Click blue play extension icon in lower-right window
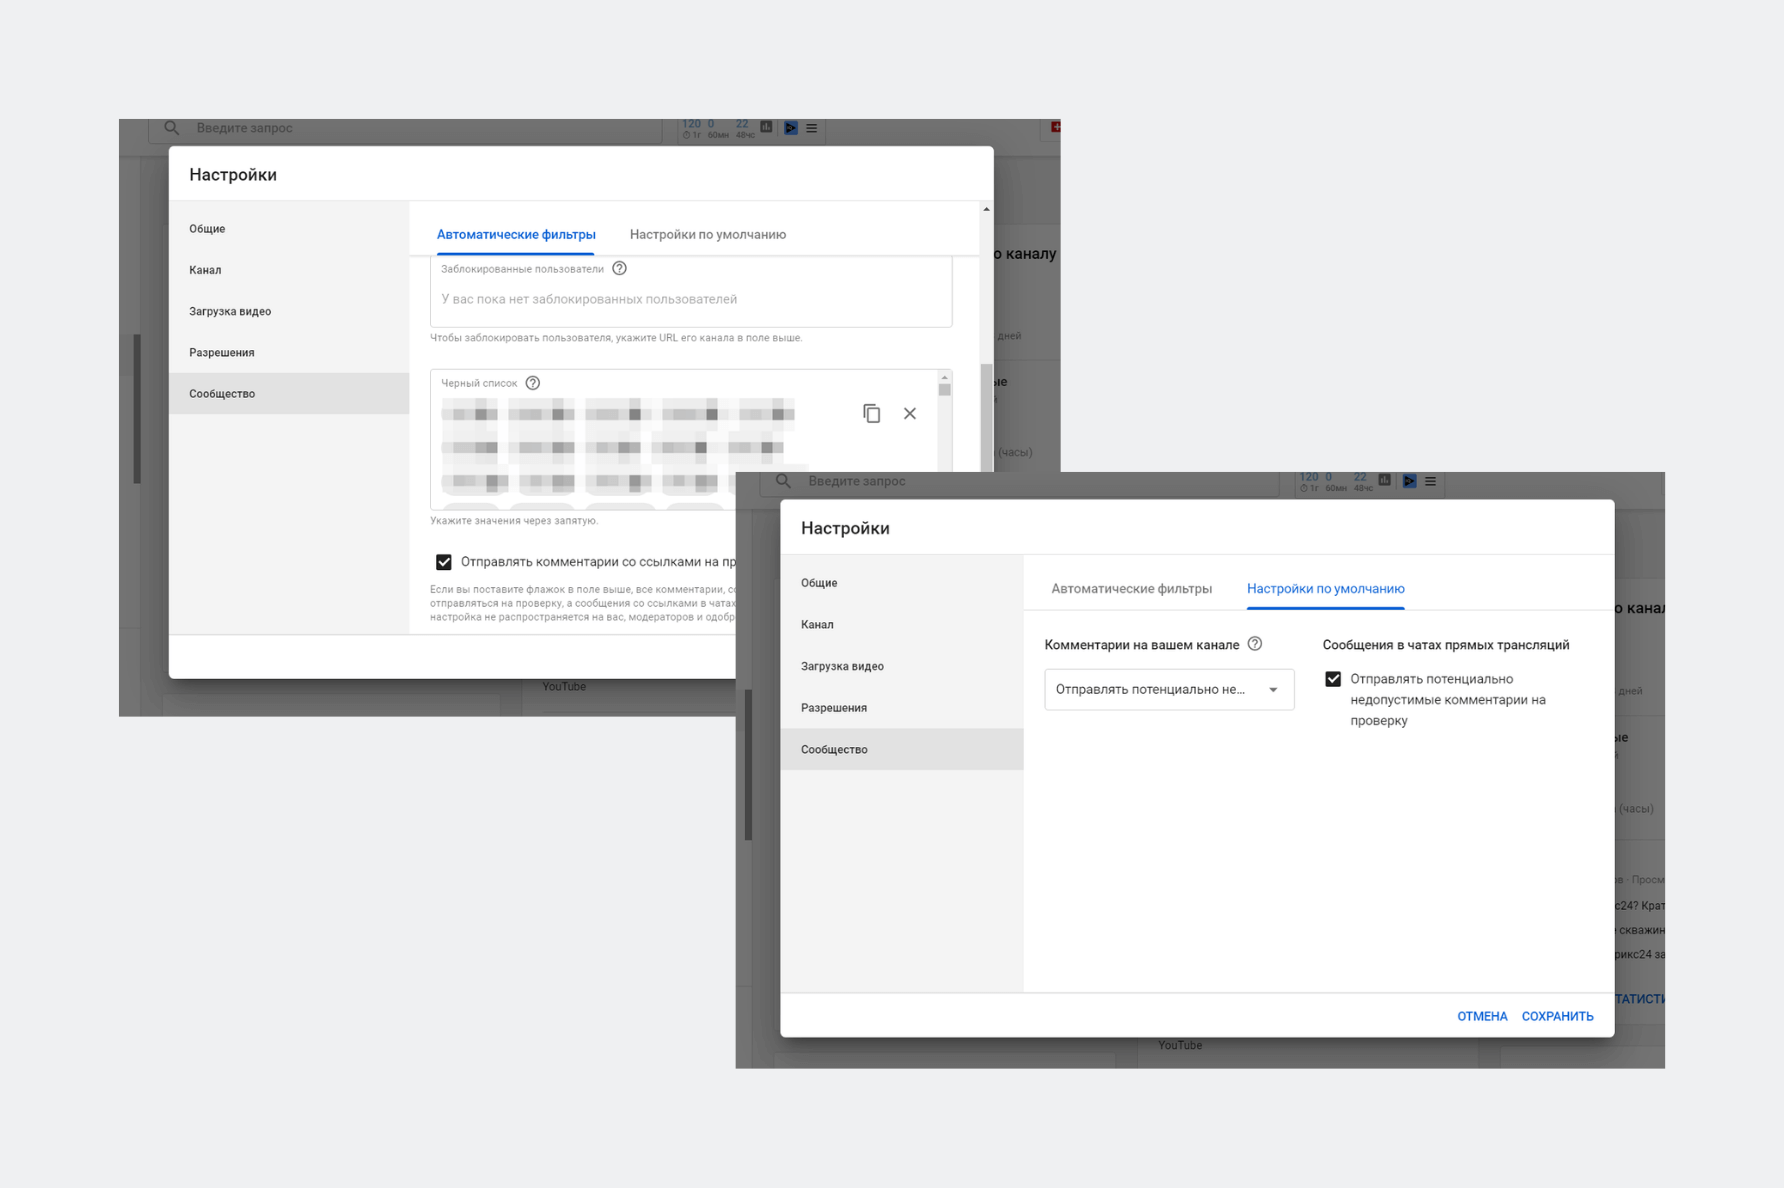1784x1188 pixels. coord(1409,481)
